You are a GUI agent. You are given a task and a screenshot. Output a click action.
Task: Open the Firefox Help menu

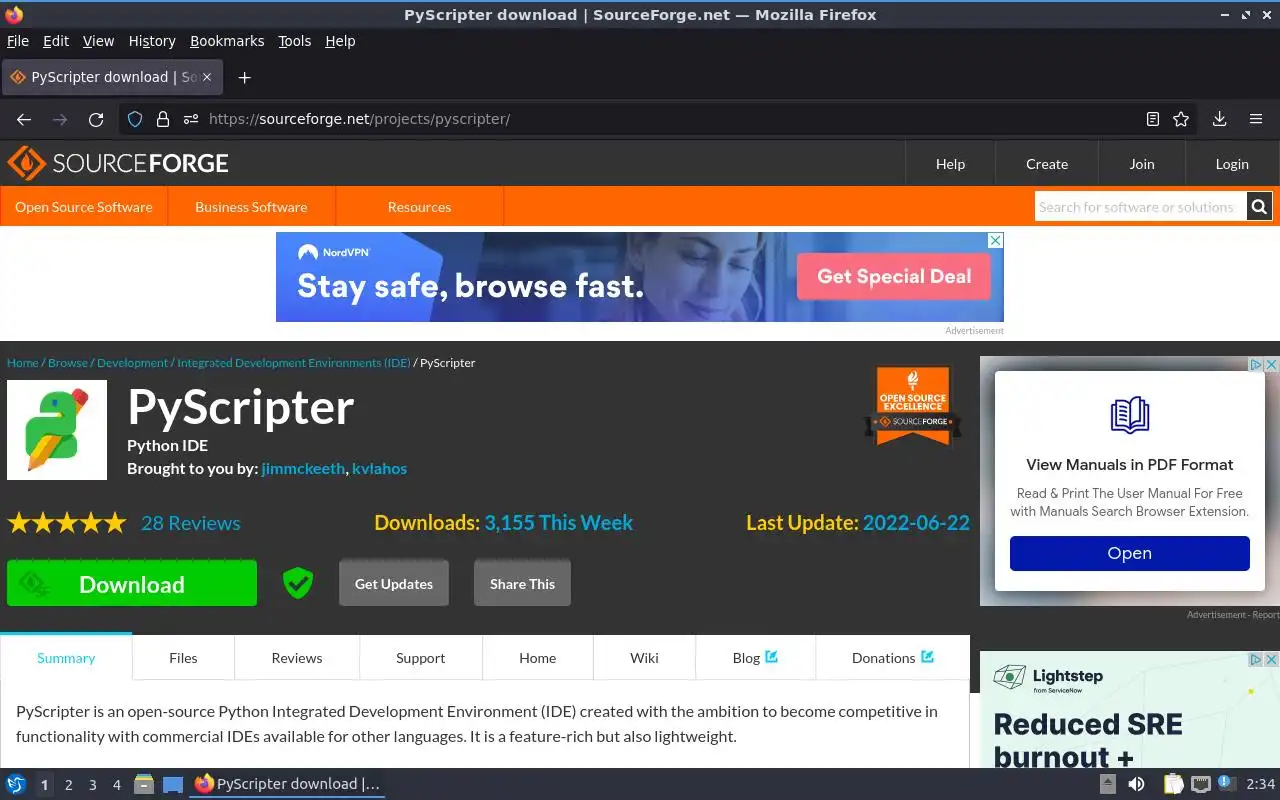tap(340, 41)
